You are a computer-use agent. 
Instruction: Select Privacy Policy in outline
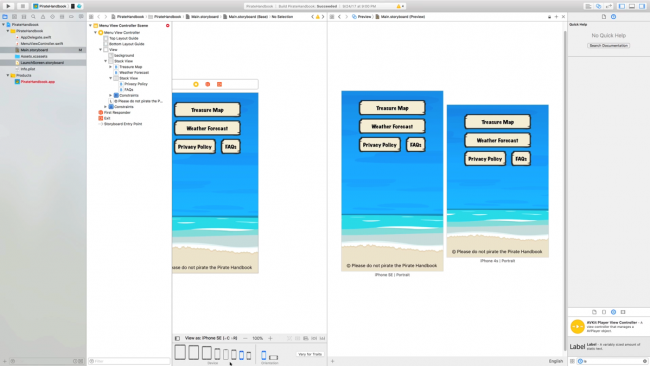[x=136, y=84]
